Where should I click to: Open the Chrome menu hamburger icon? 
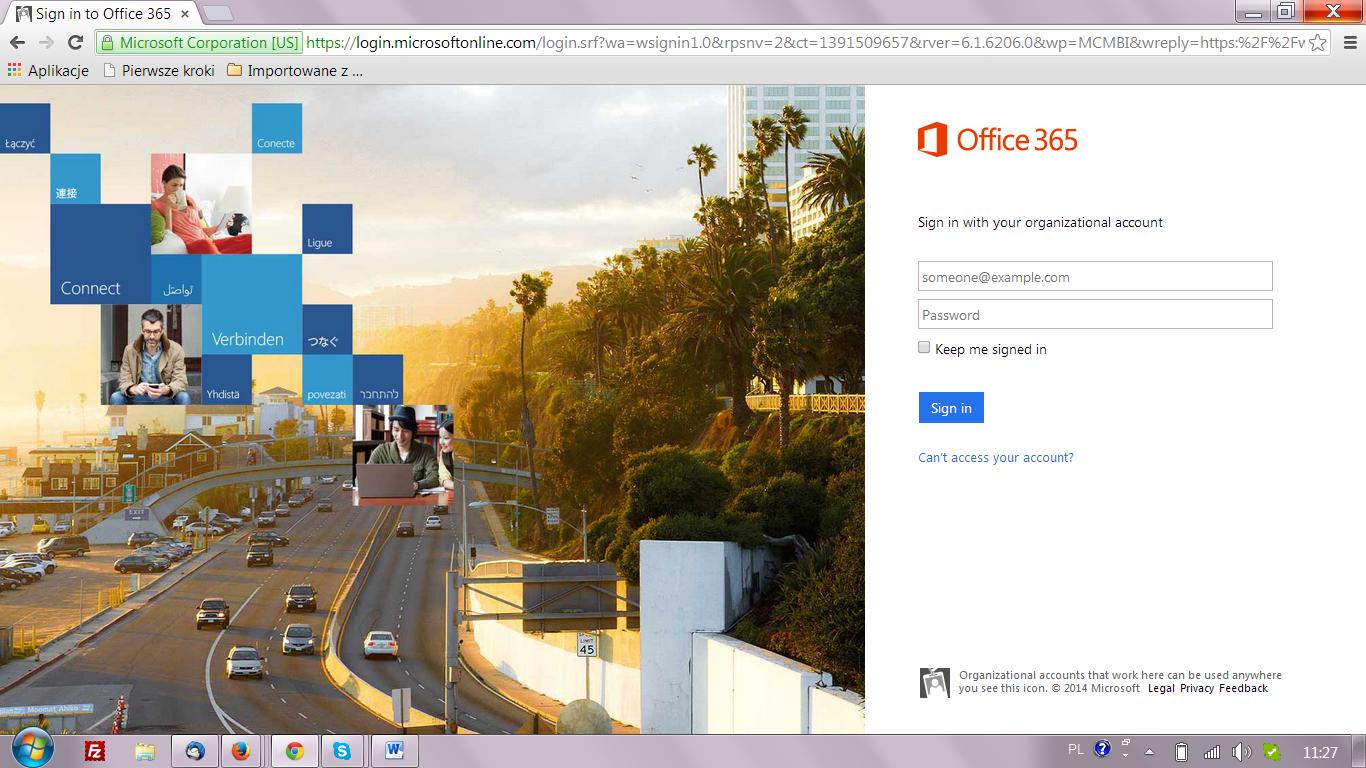1348,42
